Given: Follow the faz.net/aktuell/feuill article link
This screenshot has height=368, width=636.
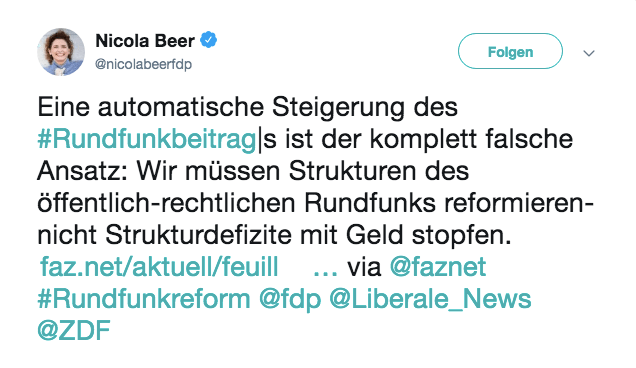Looking at the screenshot, I should click(159, 267).
